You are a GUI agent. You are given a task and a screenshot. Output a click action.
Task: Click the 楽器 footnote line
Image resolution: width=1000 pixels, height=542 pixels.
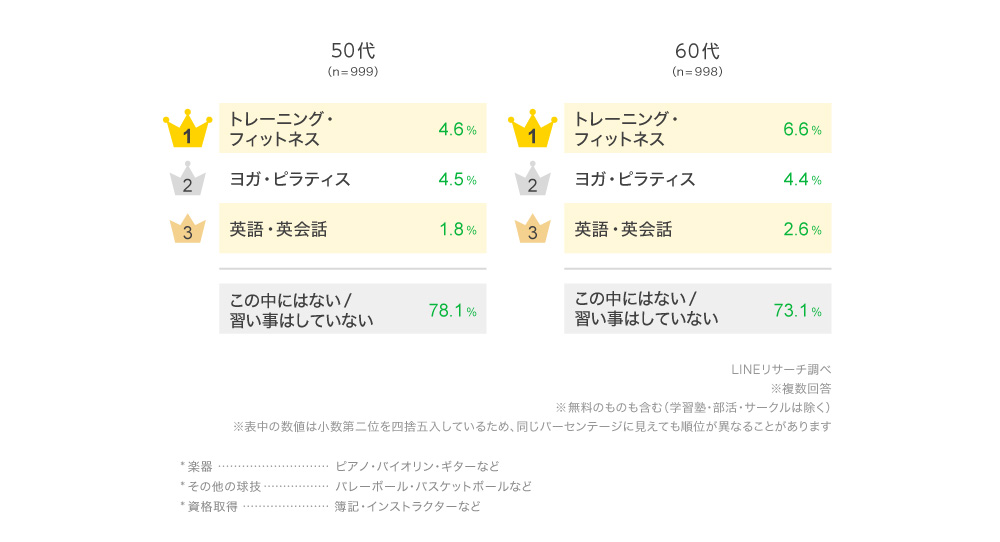coord(340,467)
